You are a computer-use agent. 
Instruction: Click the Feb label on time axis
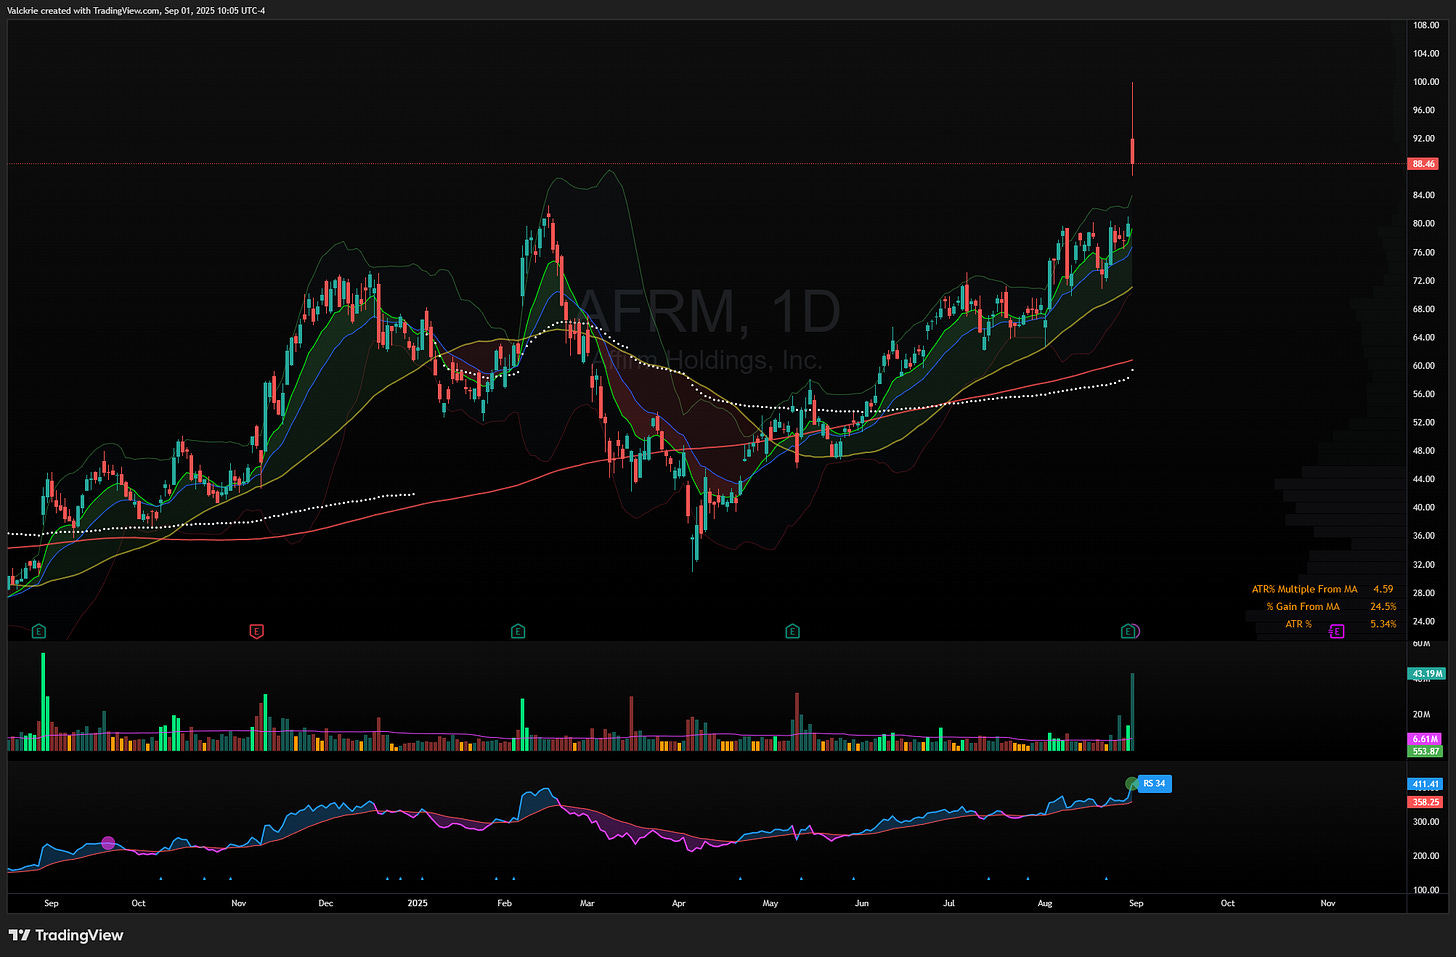pyautogui.click(x=504, y=903)
